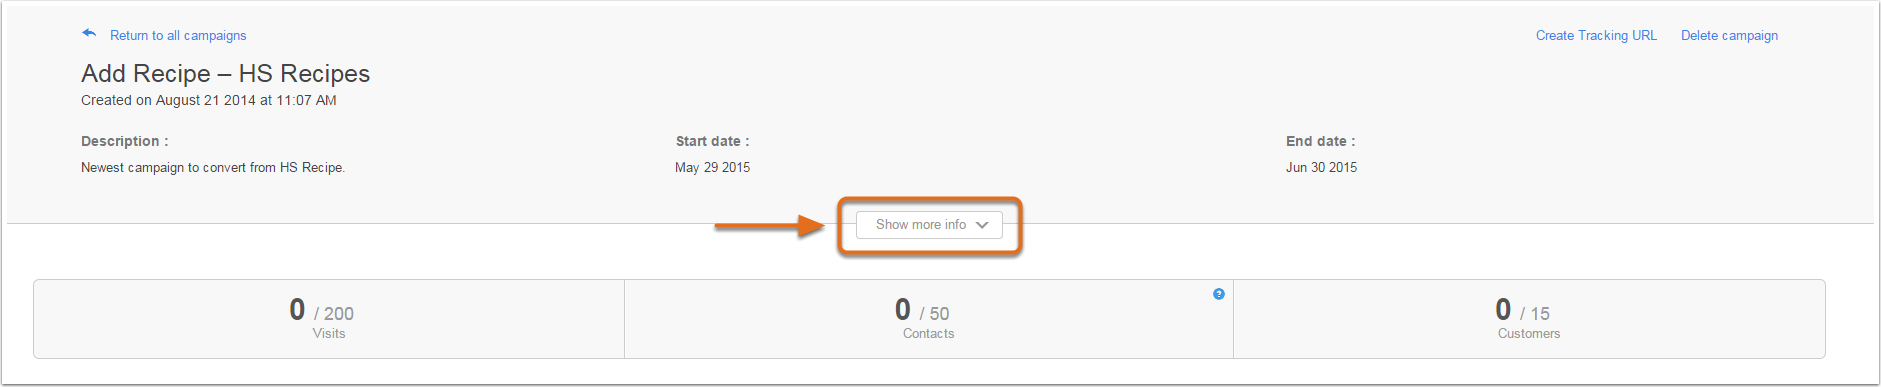The height and width of the screenshot is (387, 1881).
Task: Click the Jun 30 2015 end date
Action: point(1321,168)
